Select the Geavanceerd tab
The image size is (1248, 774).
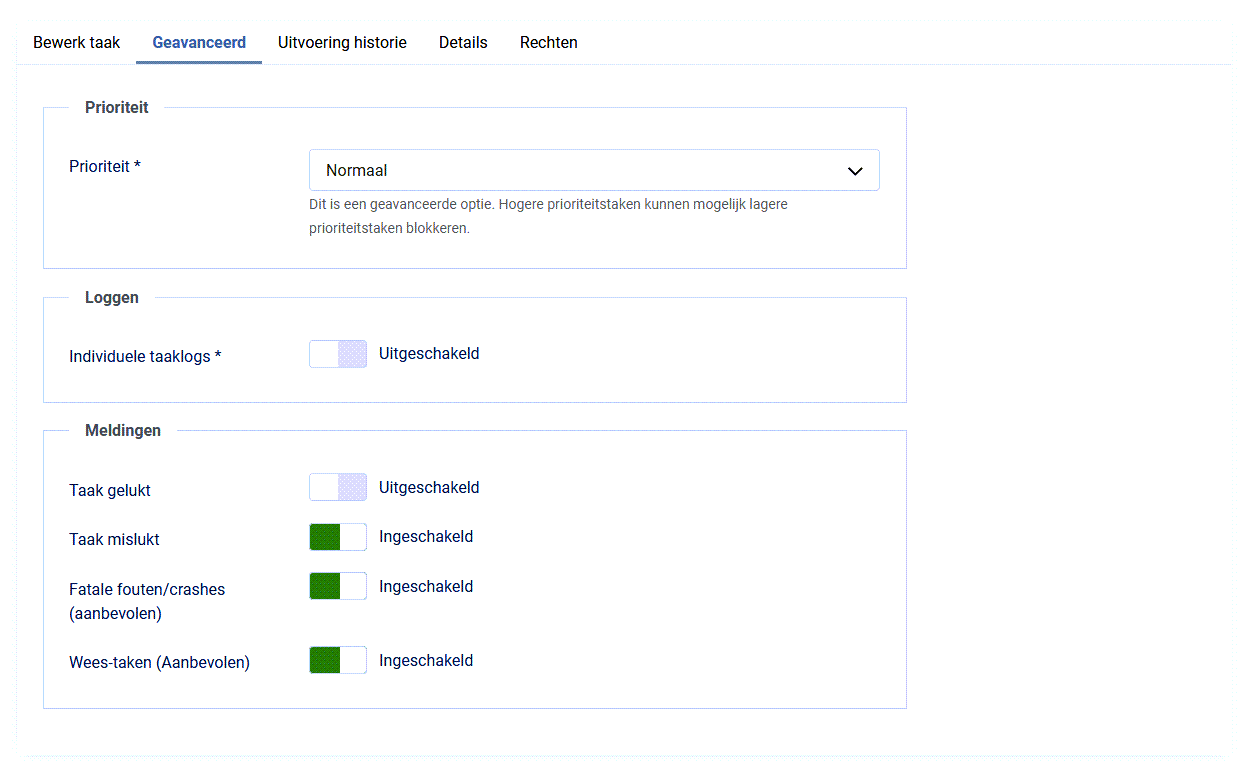click(x=199, y=43)
